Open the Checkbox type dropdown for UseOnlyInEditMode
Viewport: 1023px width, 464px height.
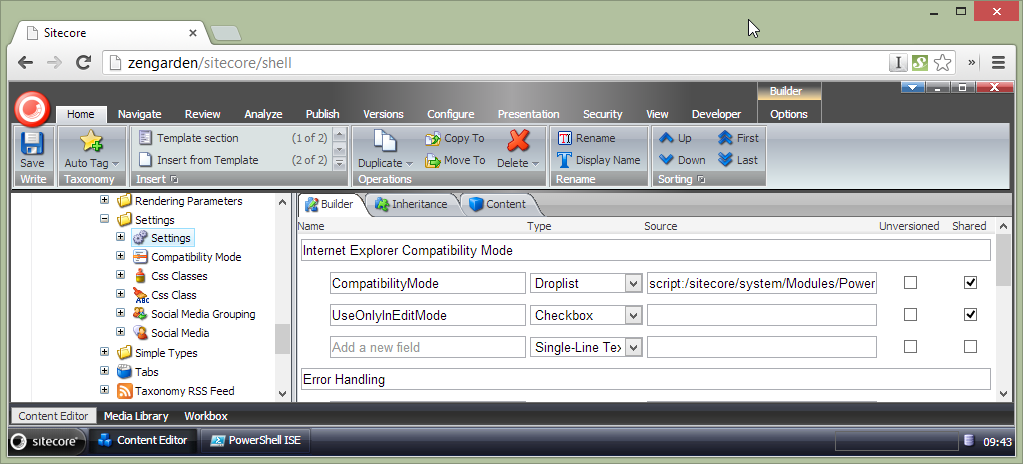click(x=632, y=316)
